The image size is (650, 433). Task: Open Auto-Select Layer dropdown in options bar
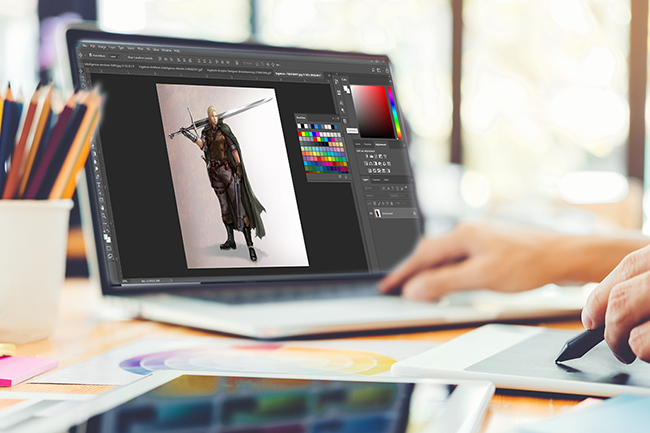click(x=113, y=56)
